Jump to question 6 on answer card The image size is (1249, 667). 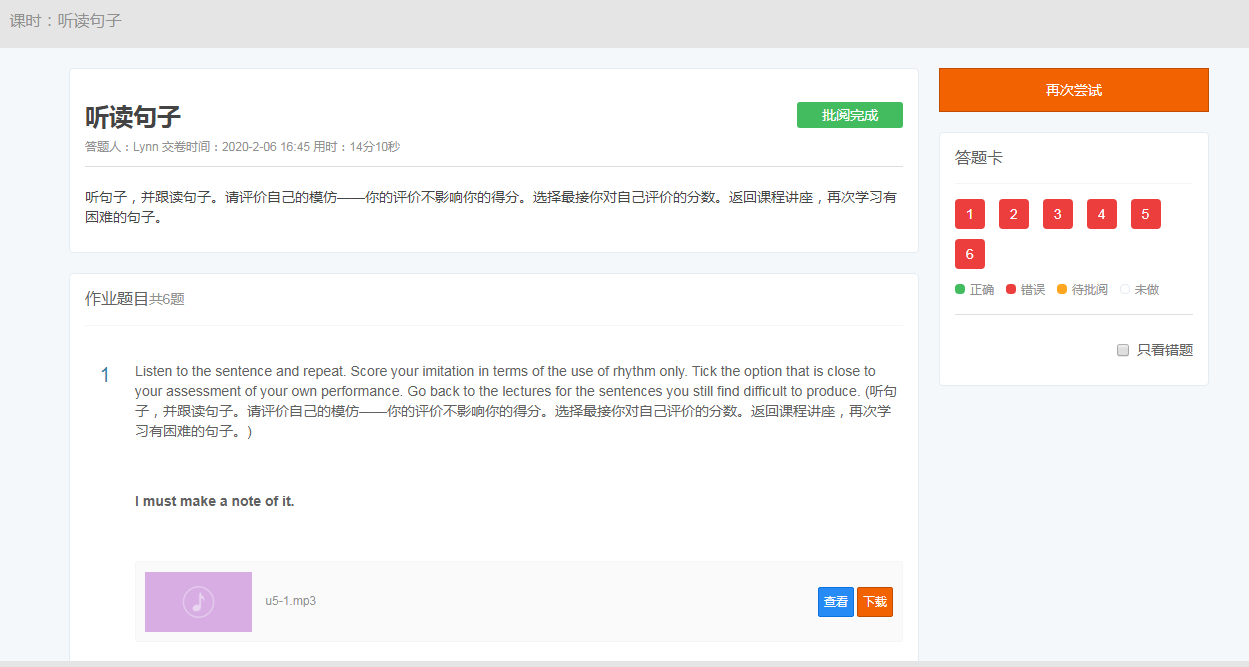969,254
